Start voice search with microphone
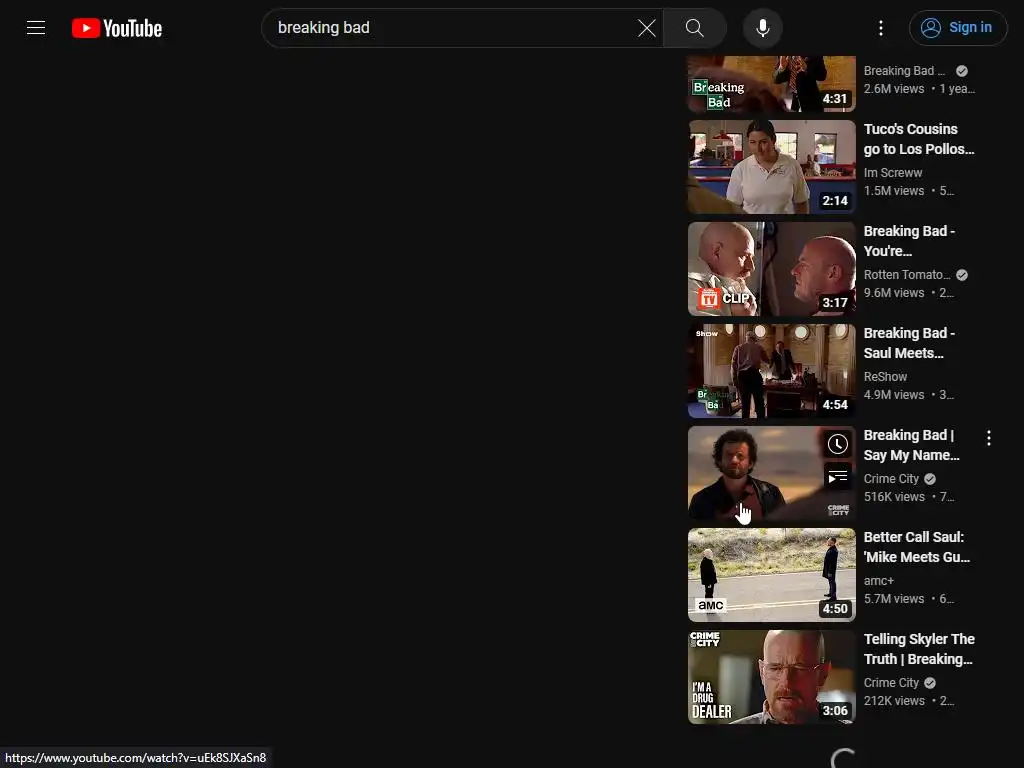This screenshot has width=1024, height=768. point(763,28)
